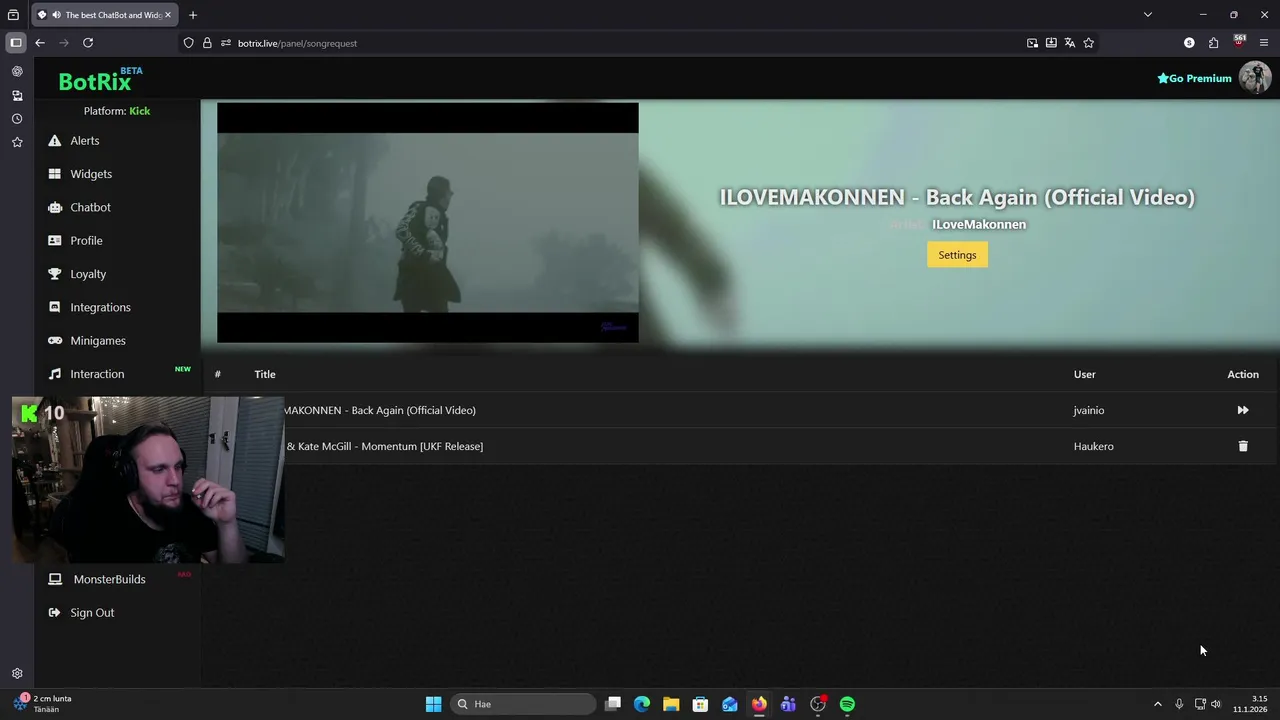Open Microsoft Edge from taskbar
Screen dimensions: 1280x720
point(642,704)
